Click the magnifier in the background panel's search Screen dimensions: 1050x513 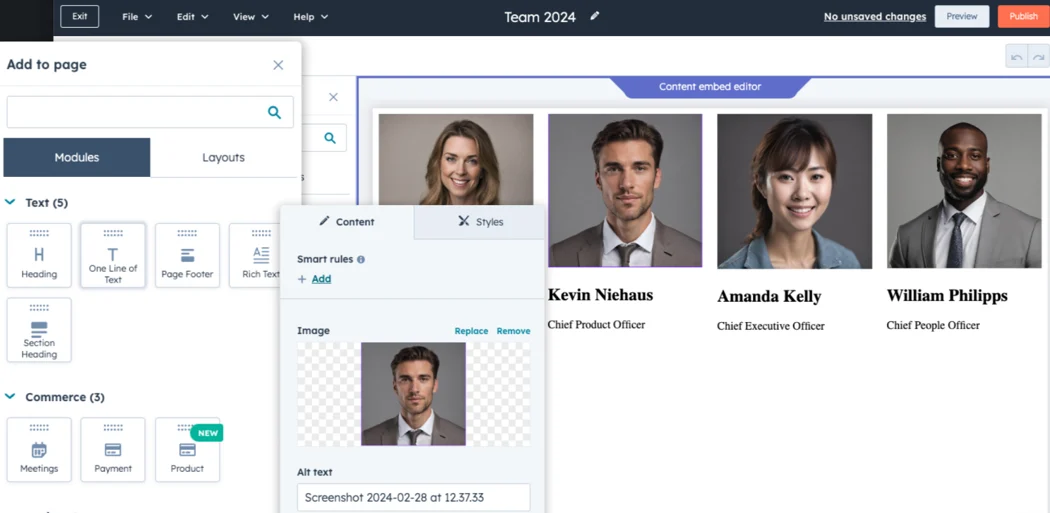[329, 138]
